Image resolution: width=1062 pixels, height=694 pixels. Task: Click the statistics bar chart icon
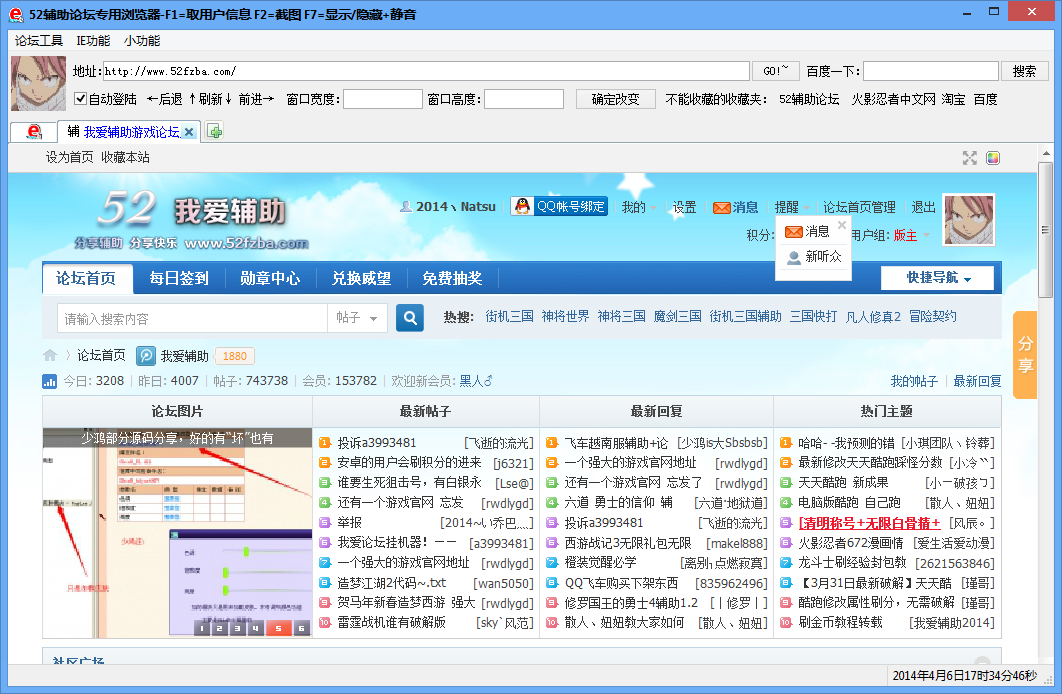[49, 382]
